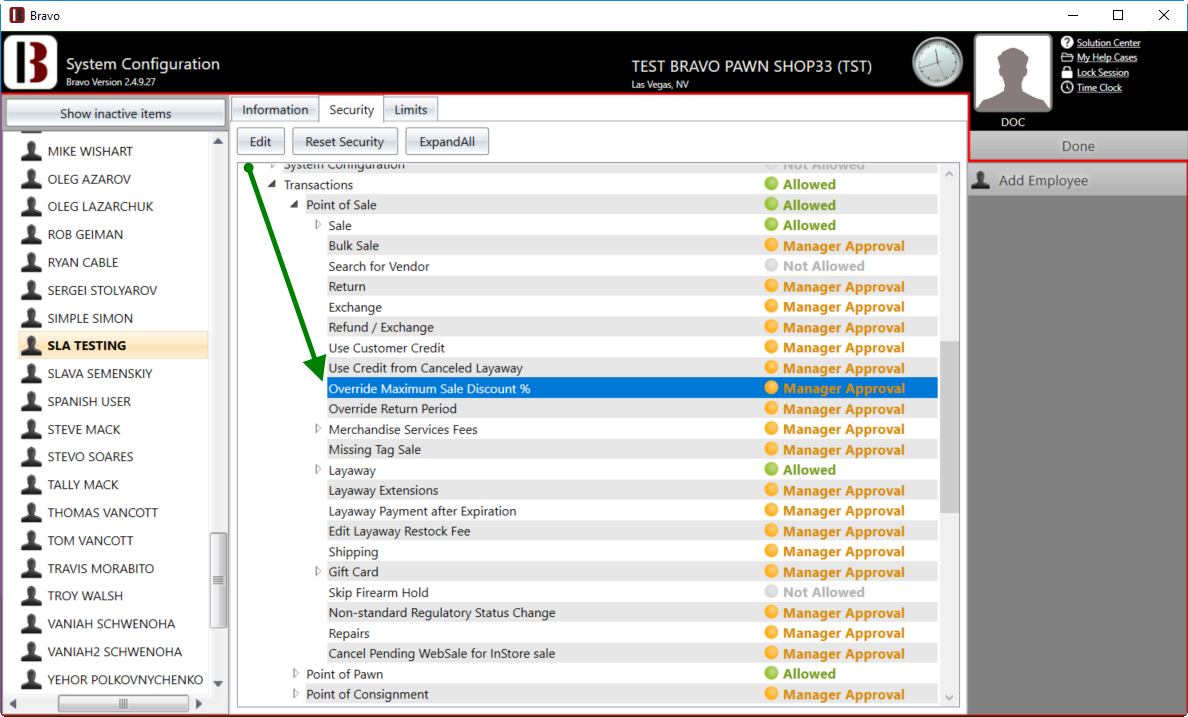
Task: Collapse the Transactions tree node
Action: (x=273, y=184)
